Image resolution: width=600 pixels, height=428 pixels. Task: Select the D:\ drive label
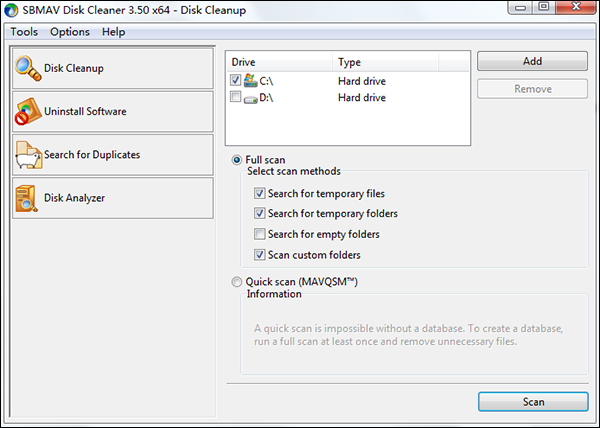pyautogui.click(x=266, y=98)
